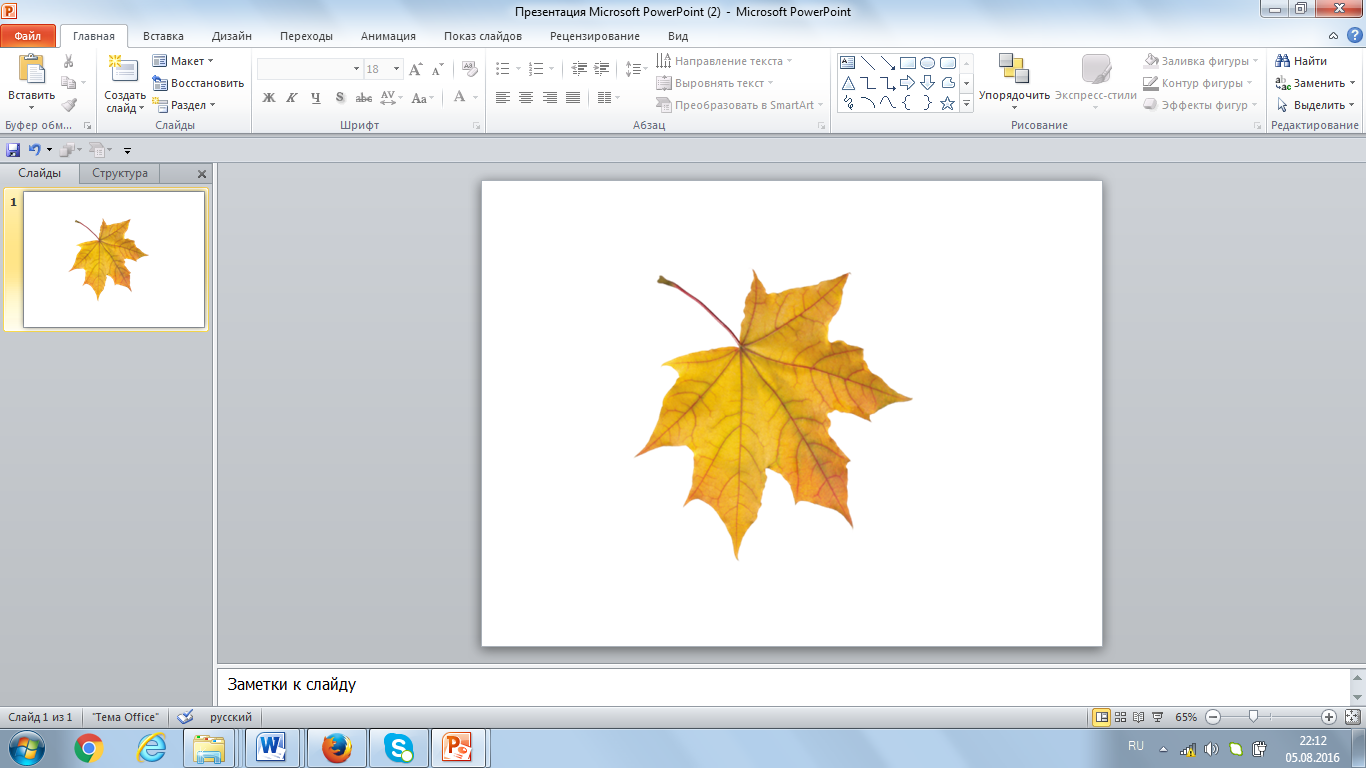Pick the rectangle shape from the shapes gallery
The height and width of the screenshot is (768, 1366).
point(908,63)
